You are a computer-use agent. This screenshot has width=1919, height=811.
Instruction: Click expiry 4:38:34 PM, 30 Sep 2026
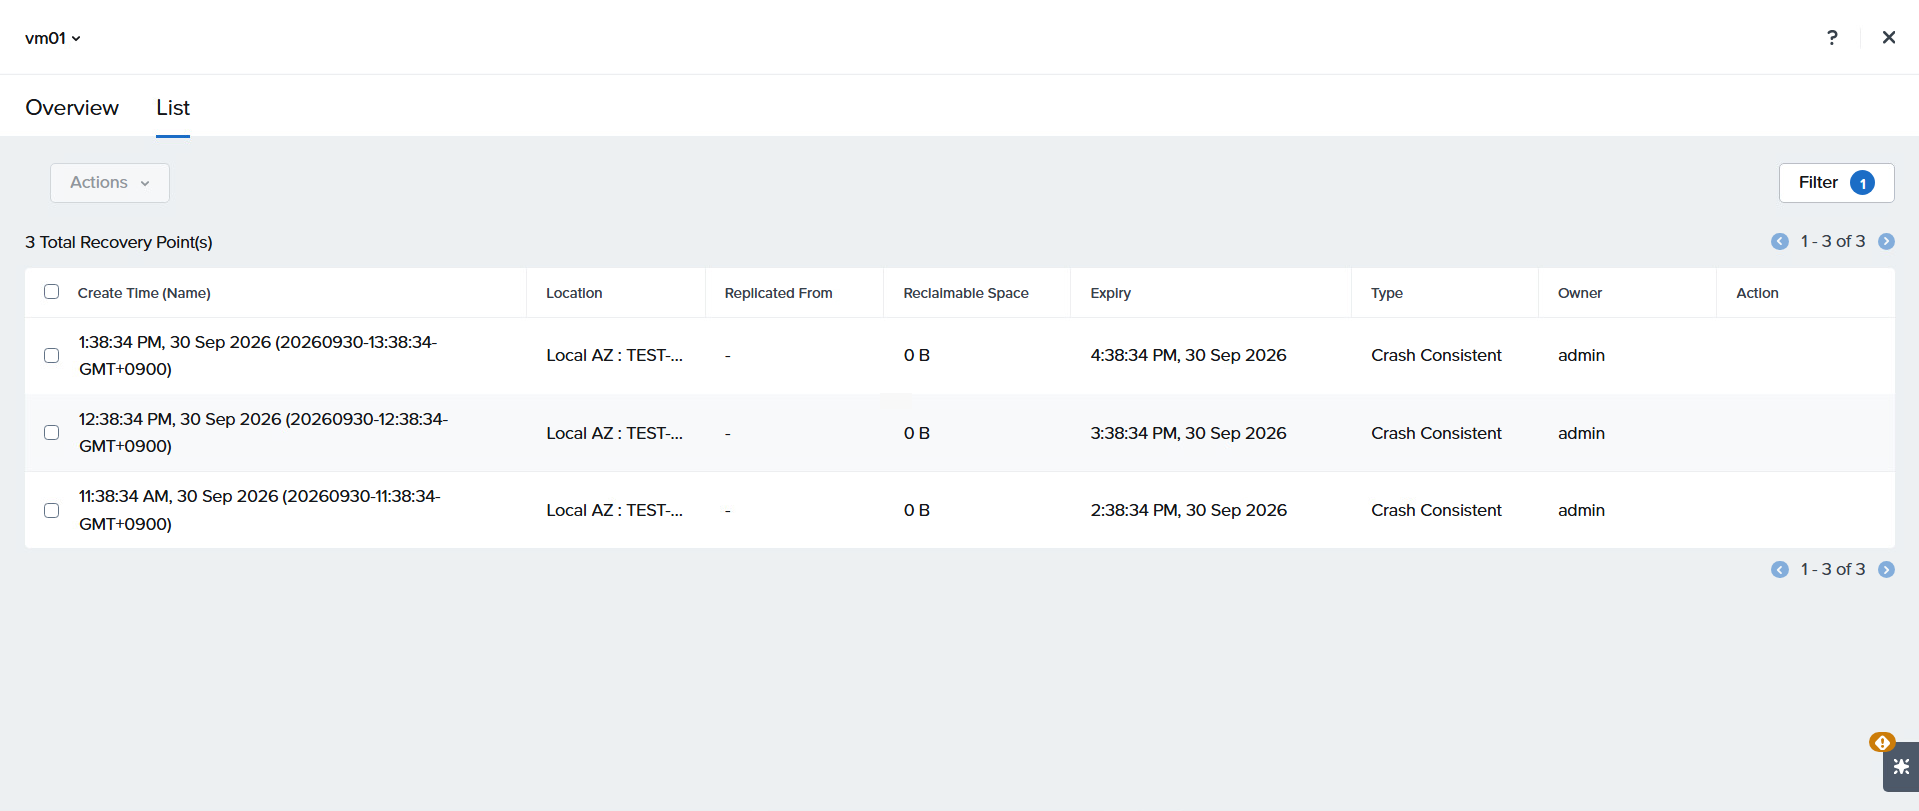pos(1188,355)
